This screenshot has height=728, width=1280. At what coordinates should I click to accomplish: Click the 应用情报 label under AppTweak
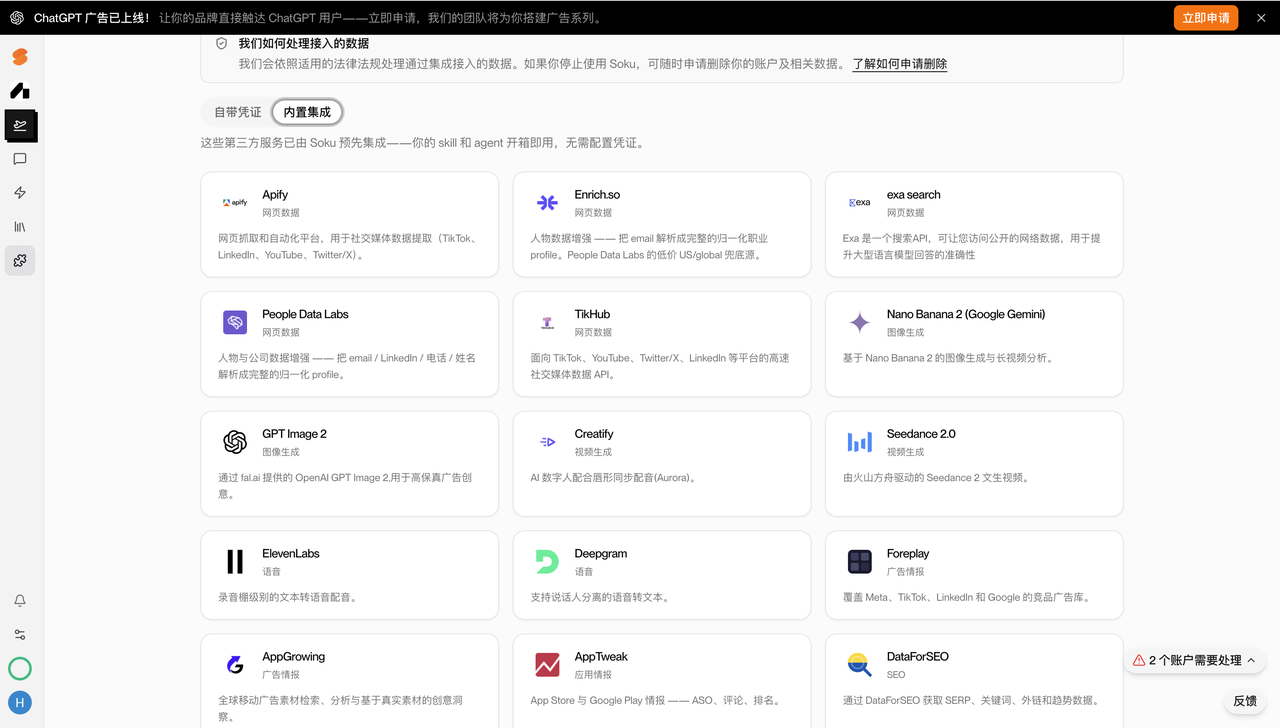(593, 675)
